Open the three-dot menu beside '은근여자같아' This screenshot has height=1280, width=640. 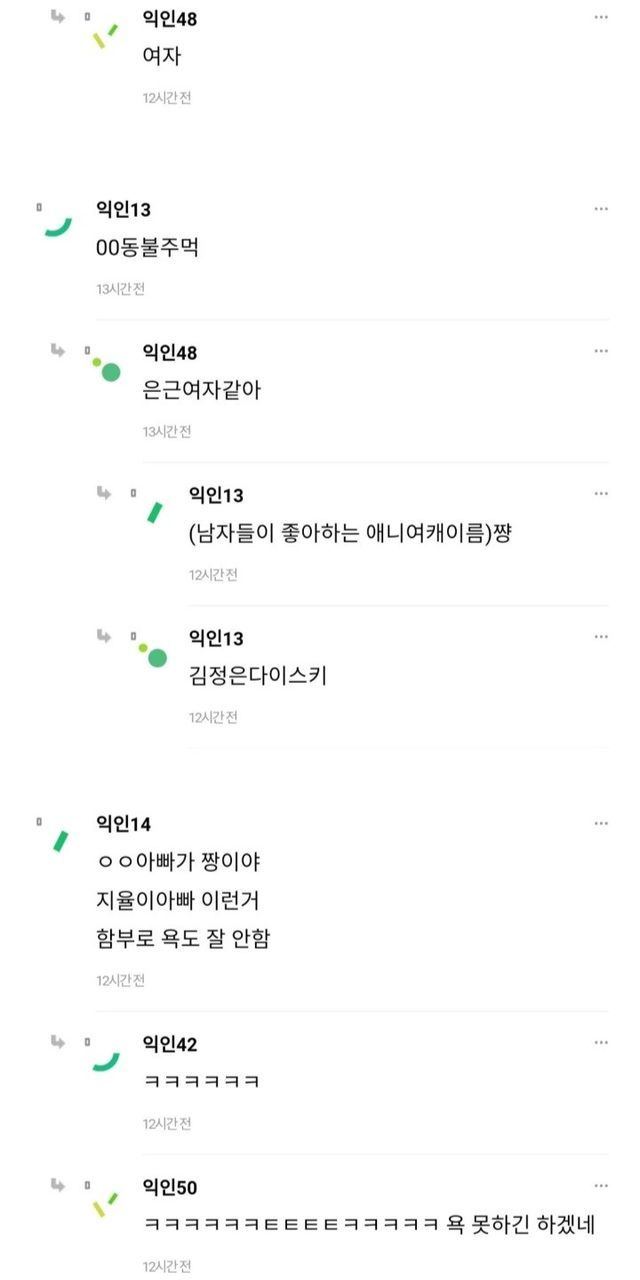coord(600,351)
